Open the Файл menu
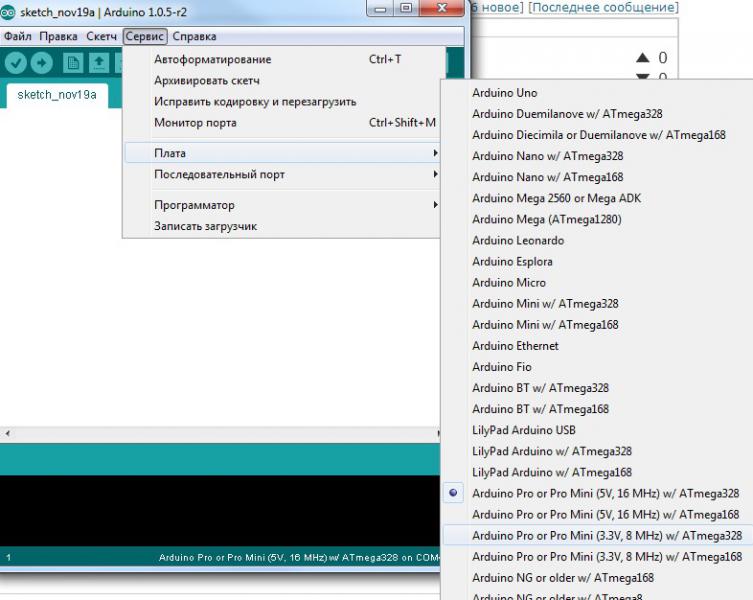The width and height of the screenshot is (753, 600). [18, 37]
